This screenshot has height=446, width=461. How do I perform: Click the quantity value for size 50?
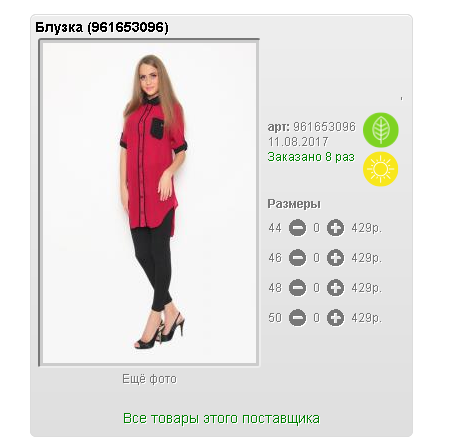[x=316, y=318]
